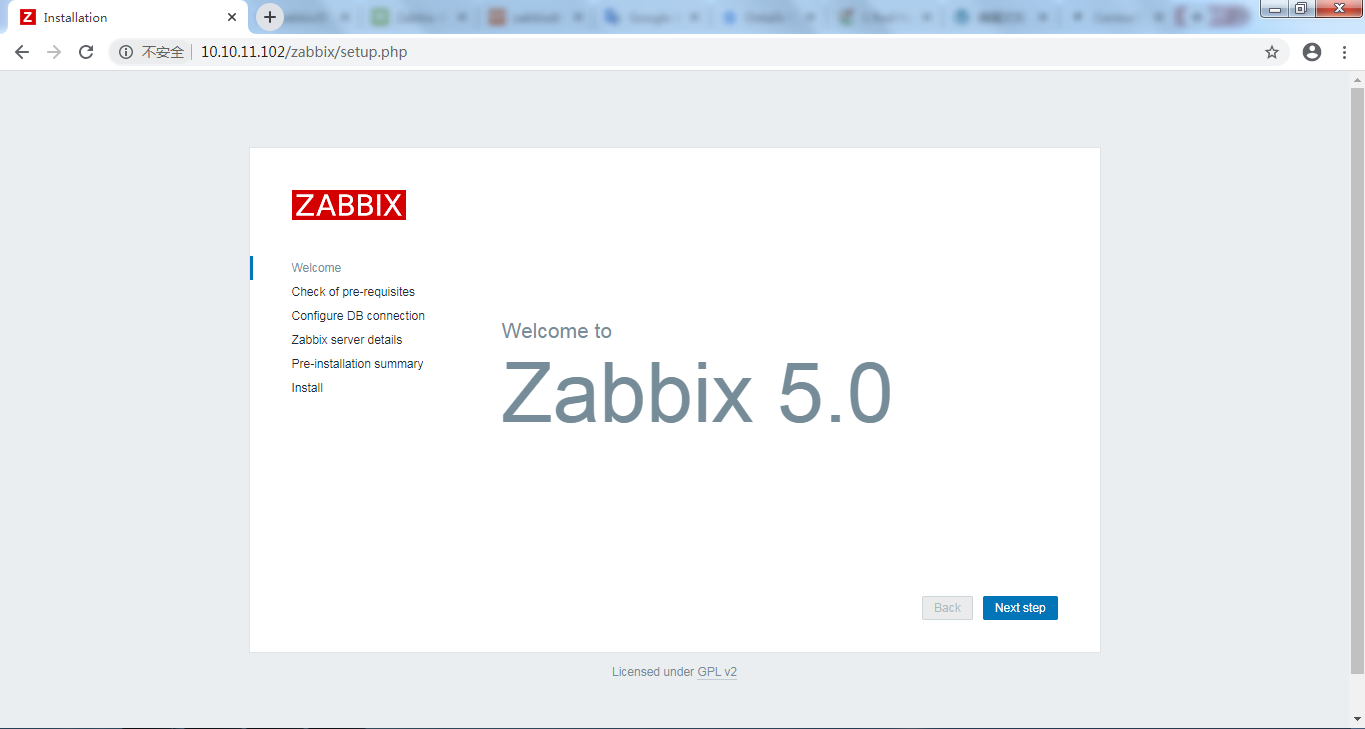Select the Welcome setup step
This screenshot has width=1365, height=729.
click(316, 268)
